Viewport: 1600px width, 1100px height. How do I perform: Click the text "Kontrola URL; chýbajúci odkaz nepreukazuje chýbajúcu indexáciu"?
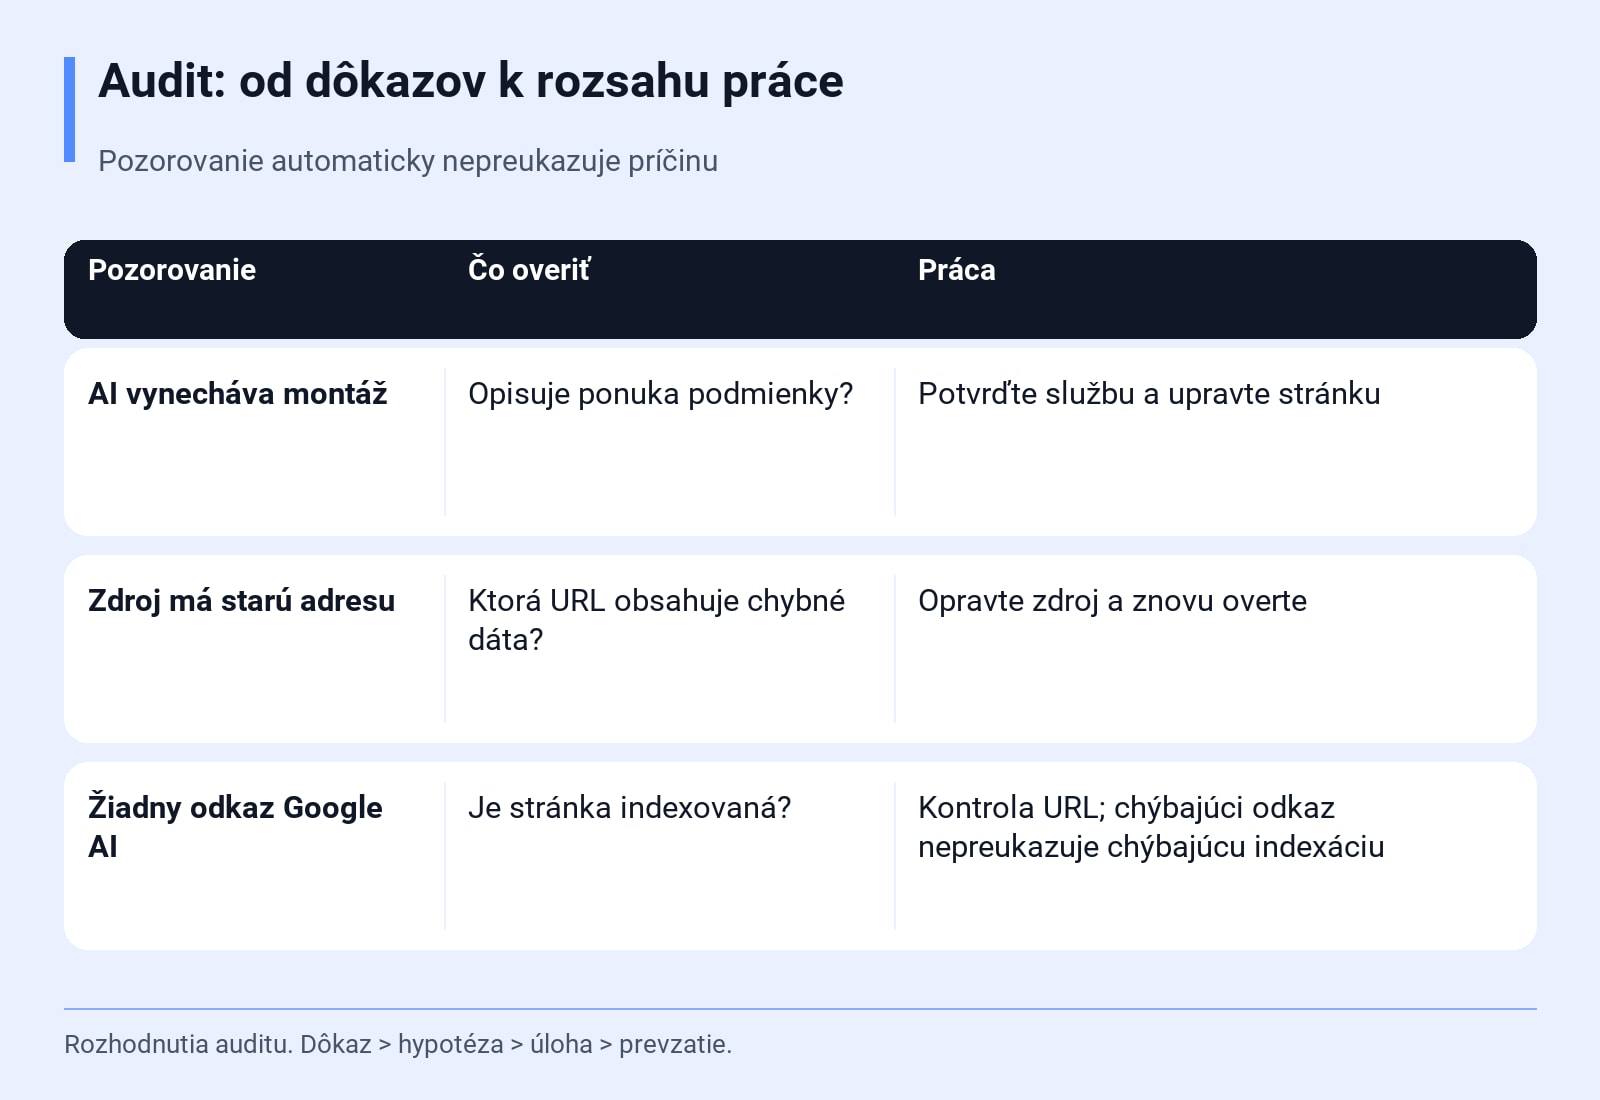[1152, 827]
